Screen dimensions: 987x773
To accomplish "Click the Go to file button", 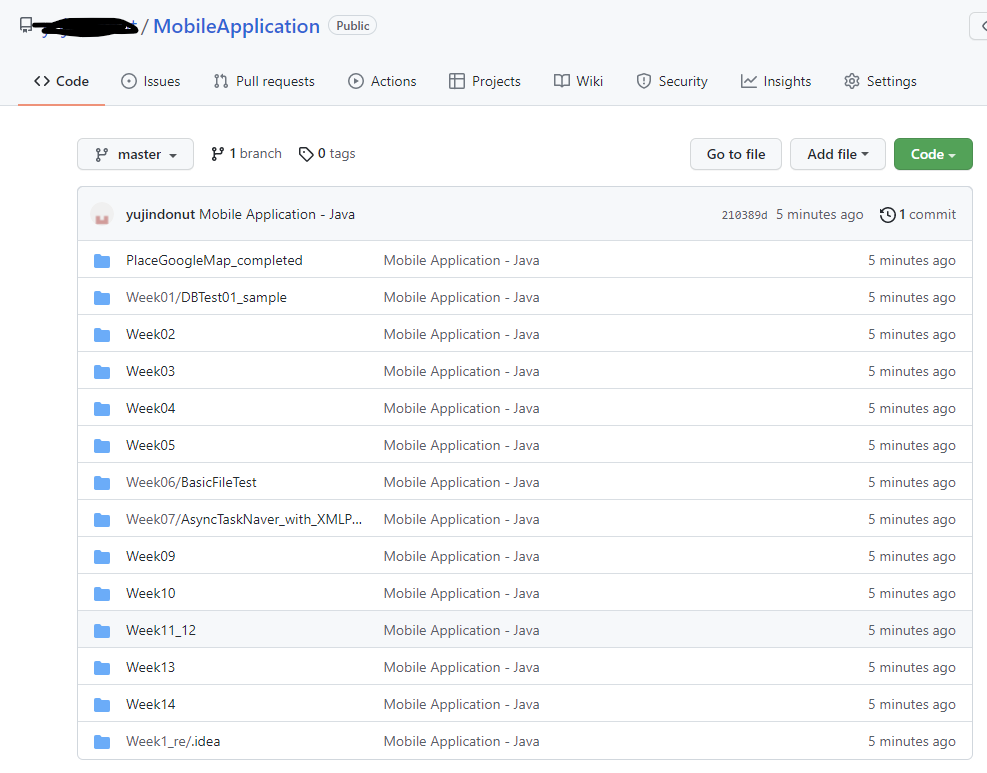I will click(x=736, y=154).
